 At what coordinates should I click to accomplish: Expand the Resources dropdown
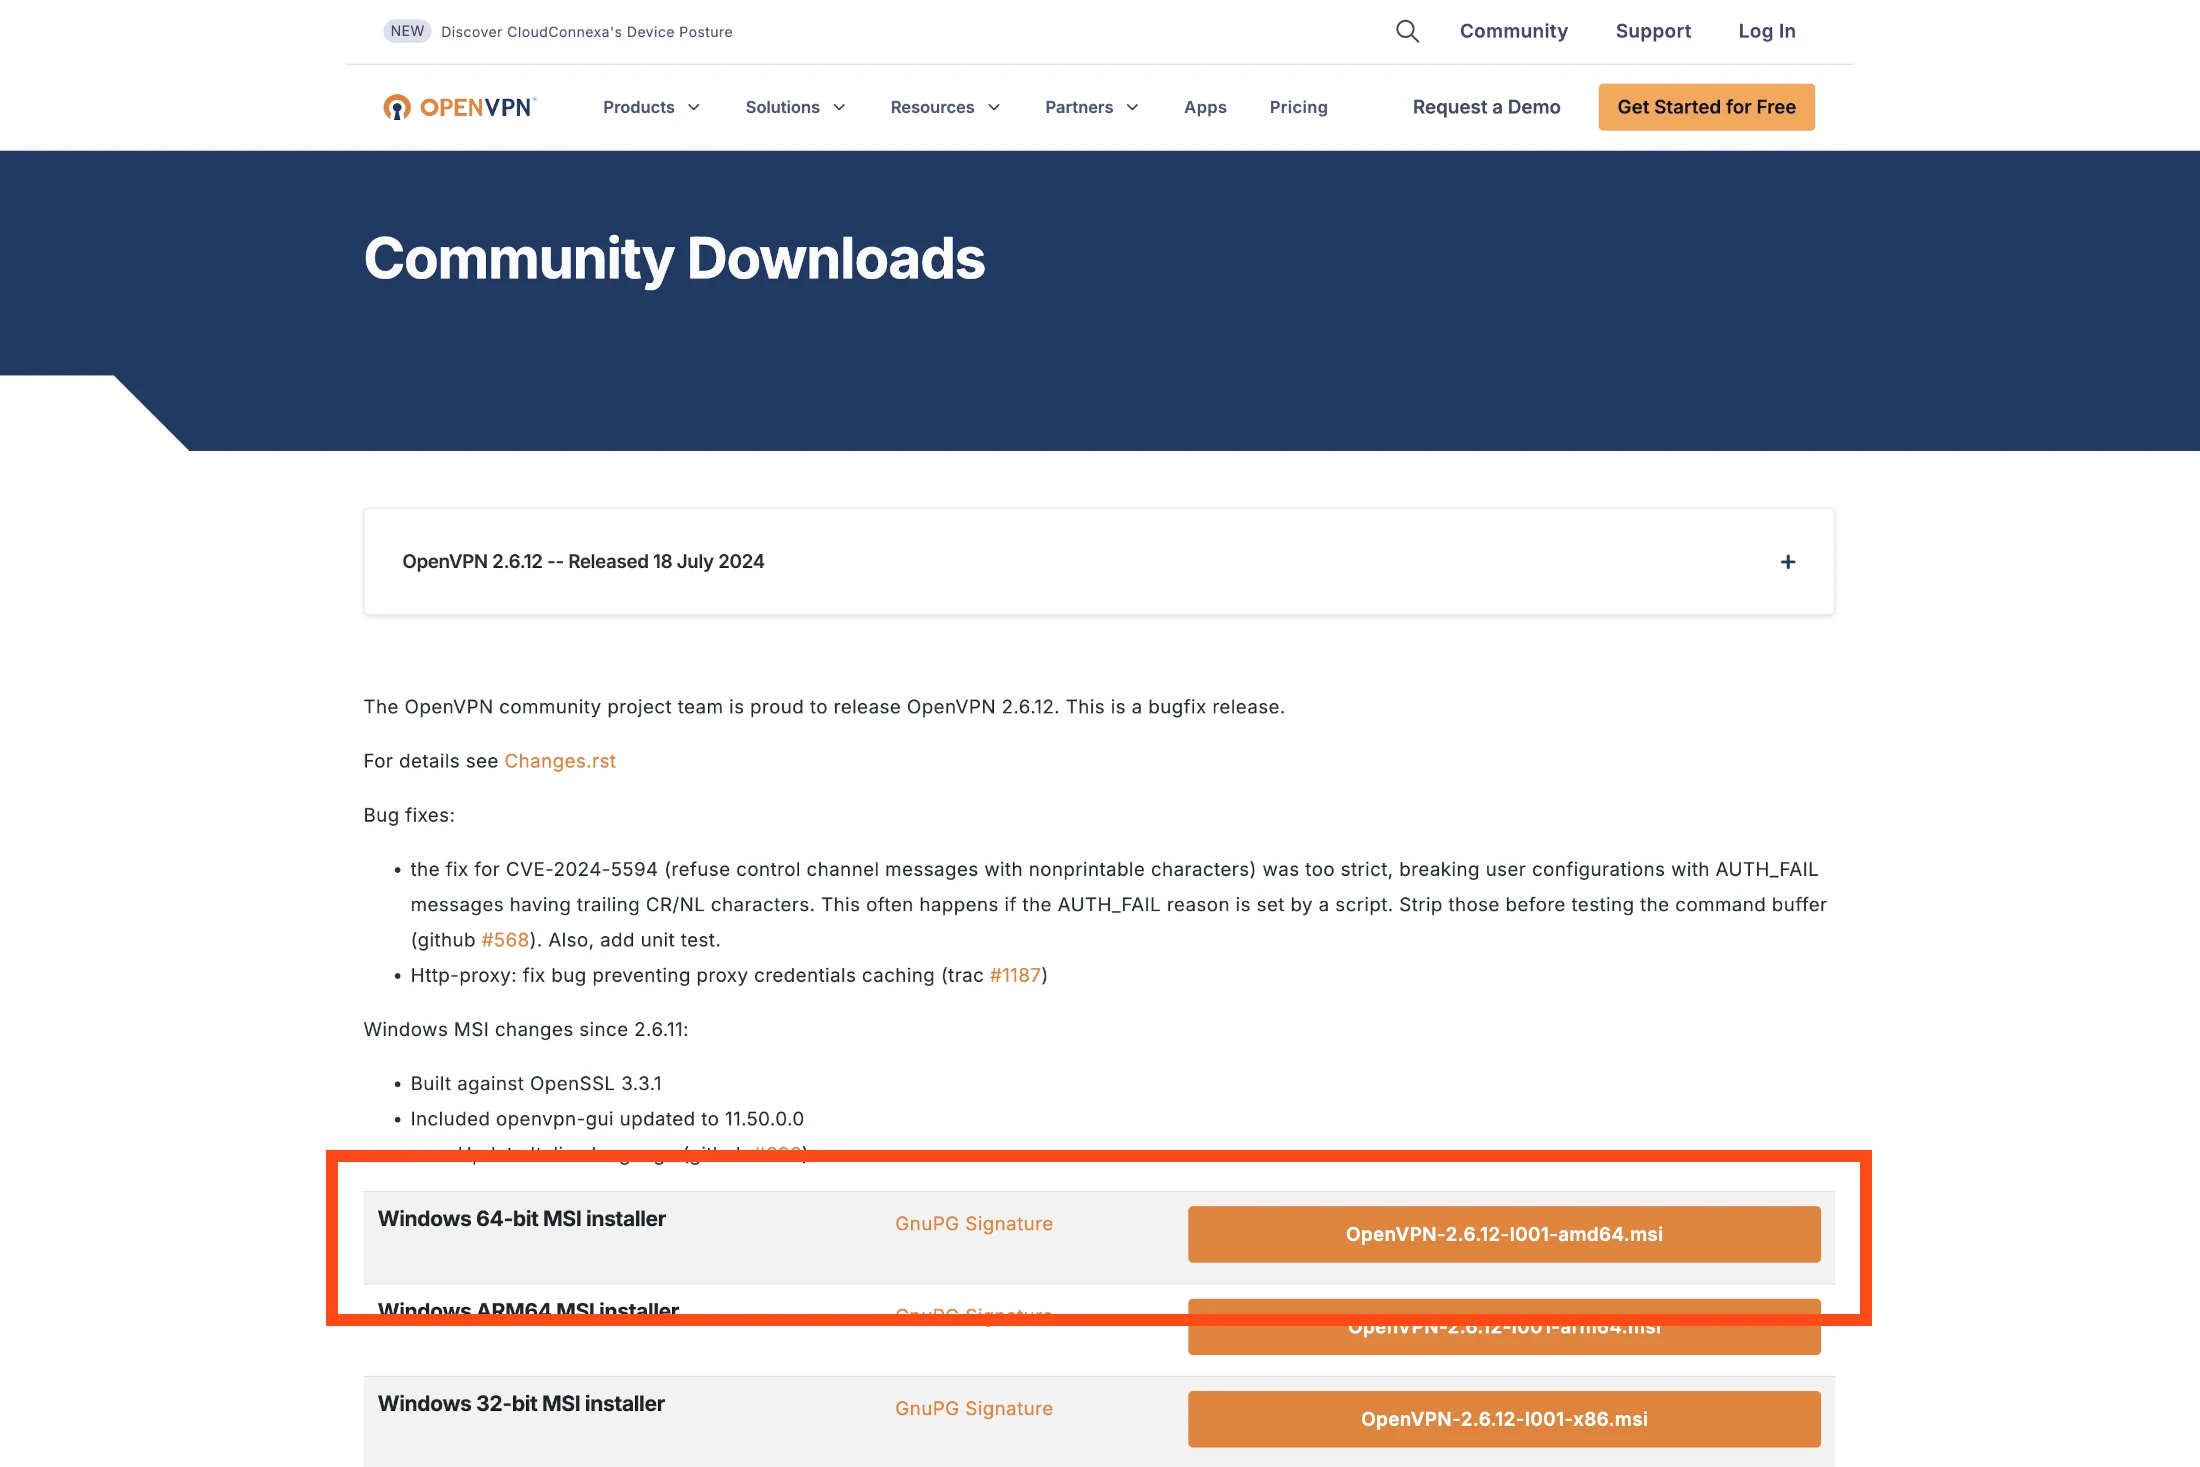point(945,107)
